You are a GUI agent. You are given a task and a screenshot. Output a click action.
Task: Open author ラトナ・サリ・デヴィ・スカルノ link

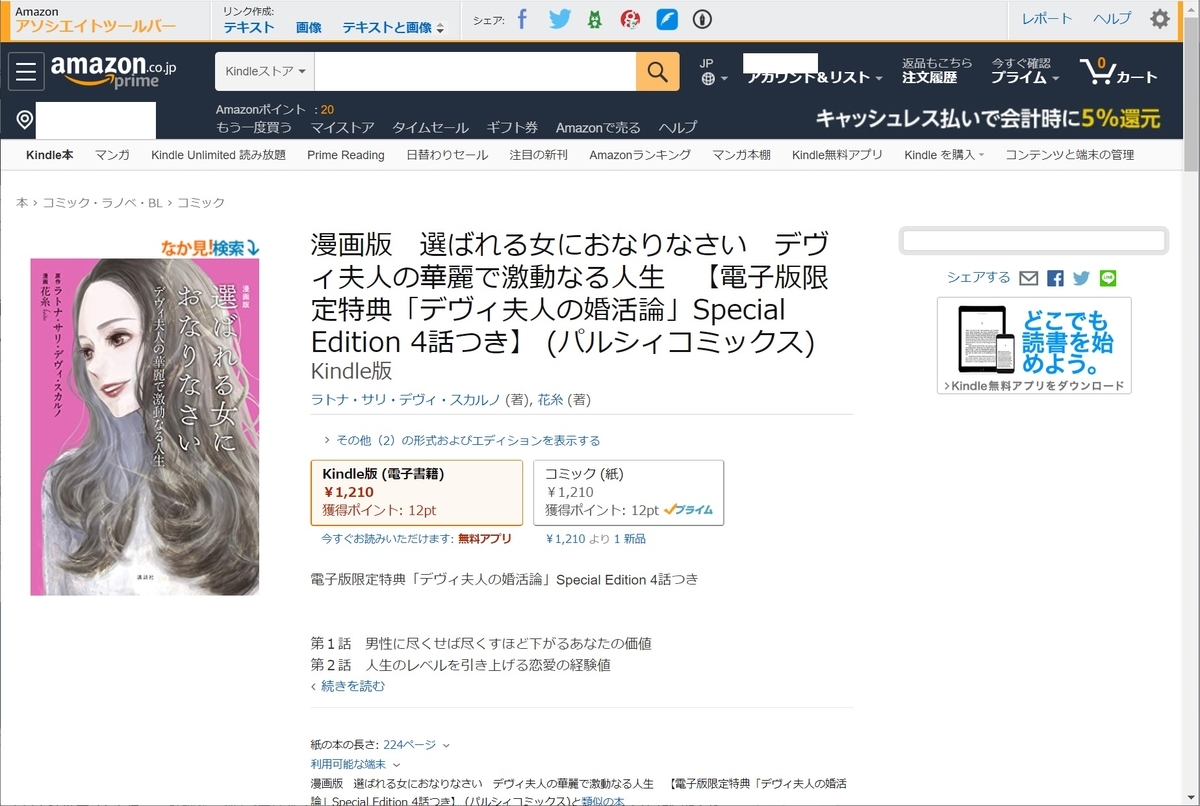(x=406, y=399)
